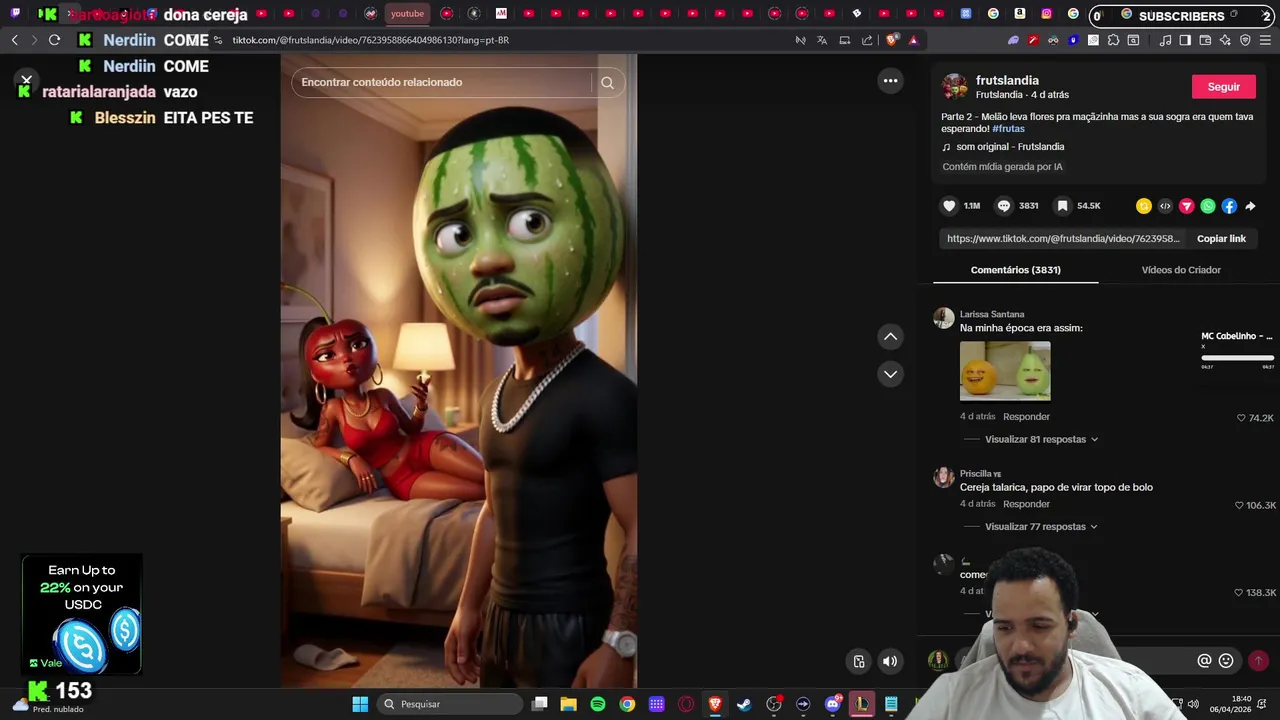Expand 'Visualizar 81 respostas' under Larissa's comment
The height and width of the screenshot is (720, 1280).
pyautogui.click(x=1041, y=439)
